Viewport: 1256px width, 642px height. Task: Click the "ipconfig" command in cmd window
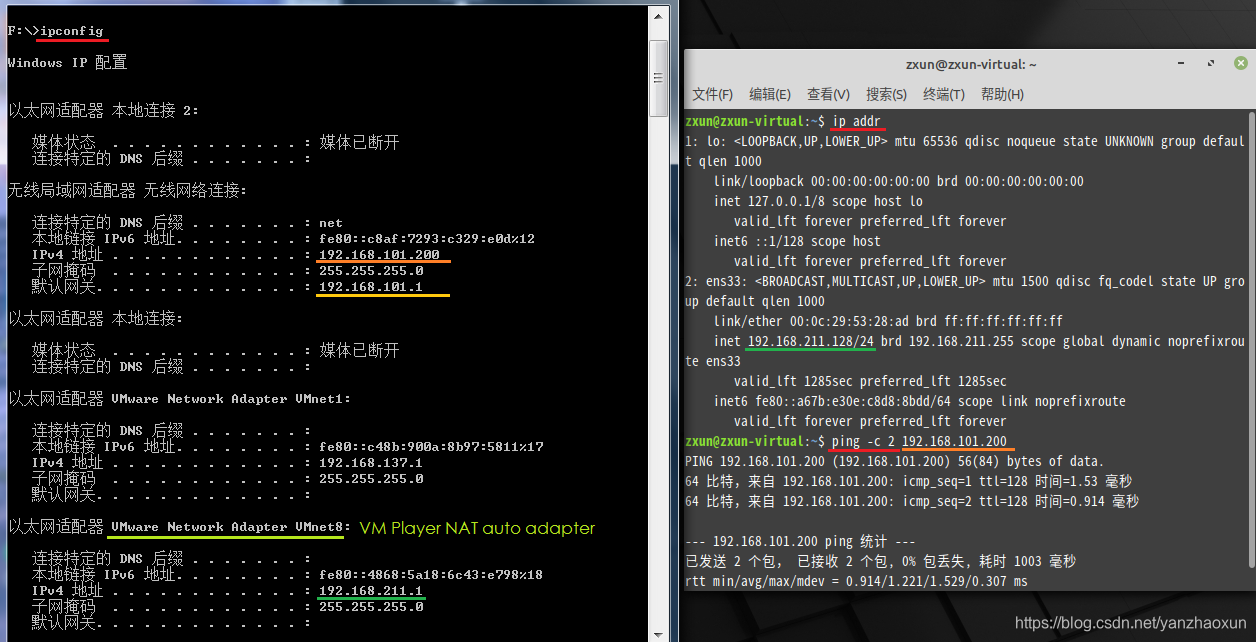[x=71, y=31]
